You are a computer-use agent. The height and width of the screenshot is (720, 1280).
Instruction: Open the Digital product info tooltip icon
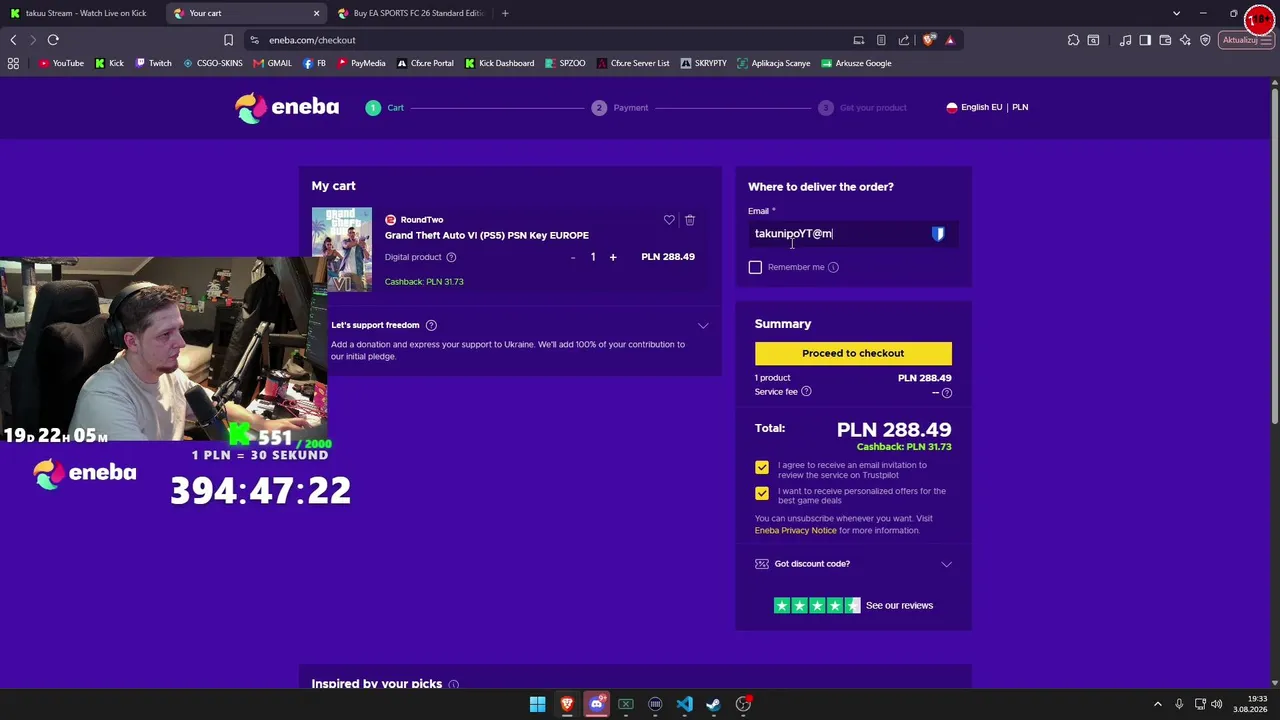click(451, 257)
